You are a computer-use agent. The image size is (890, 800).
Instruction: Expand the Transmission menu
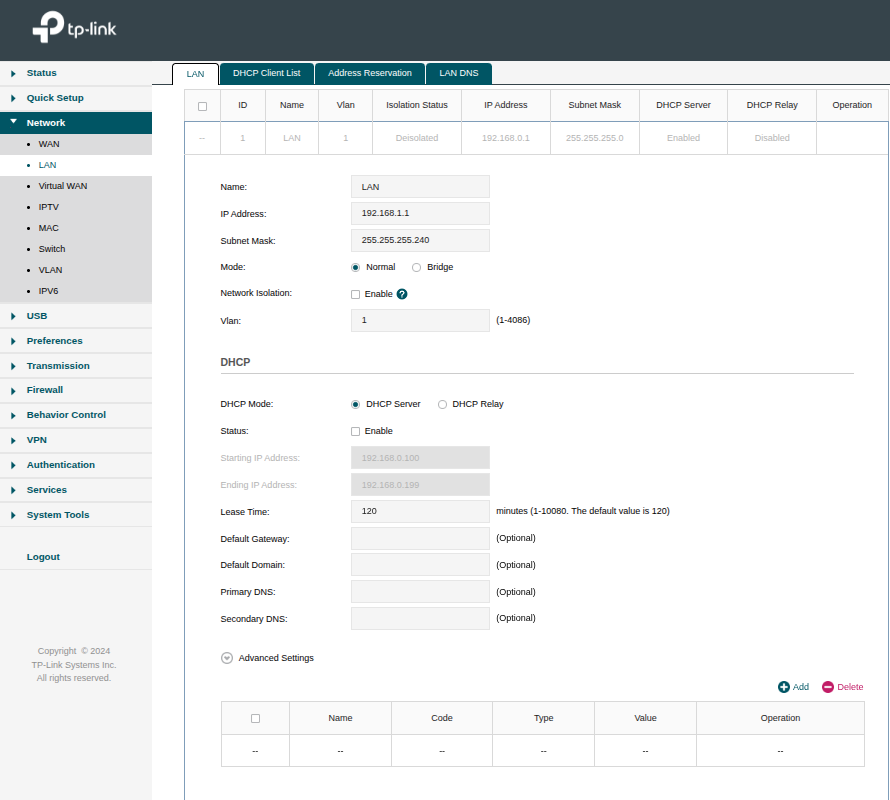(x=76, y=366)
